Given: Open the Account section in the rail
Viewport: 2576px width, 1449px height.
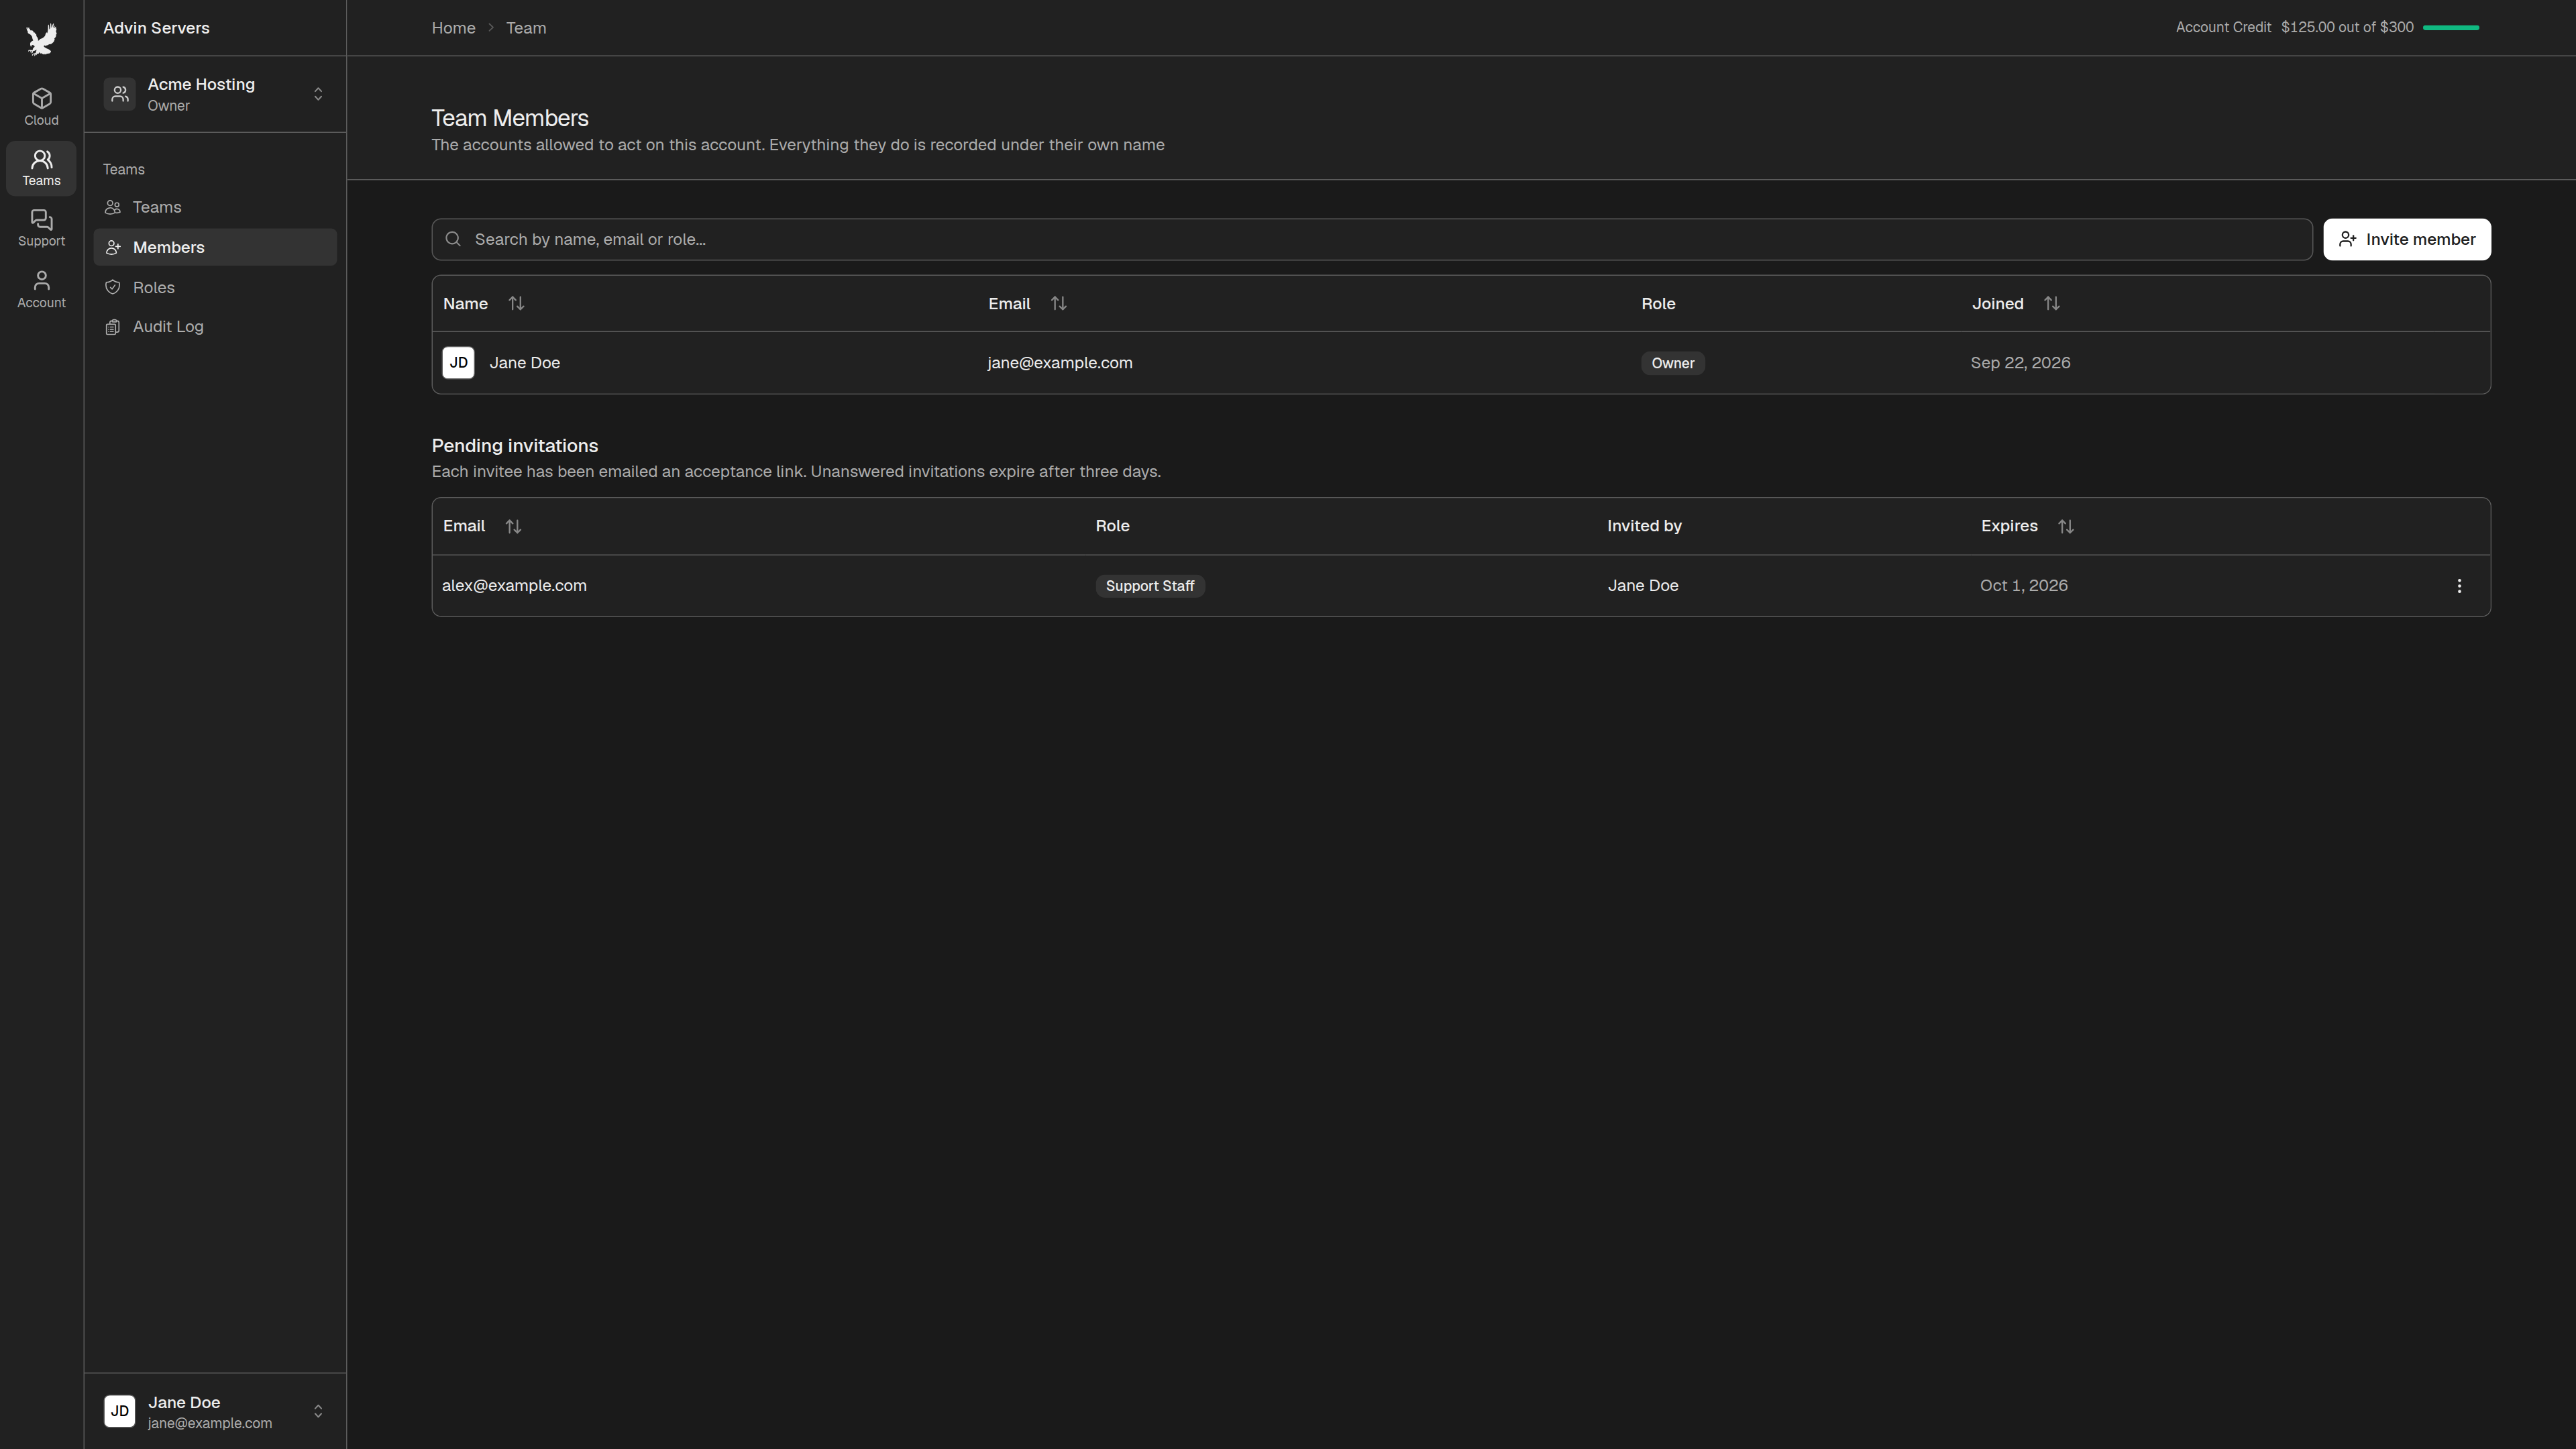Looking at the screenshot, I should pyautogui.click(x=41, y=289).
